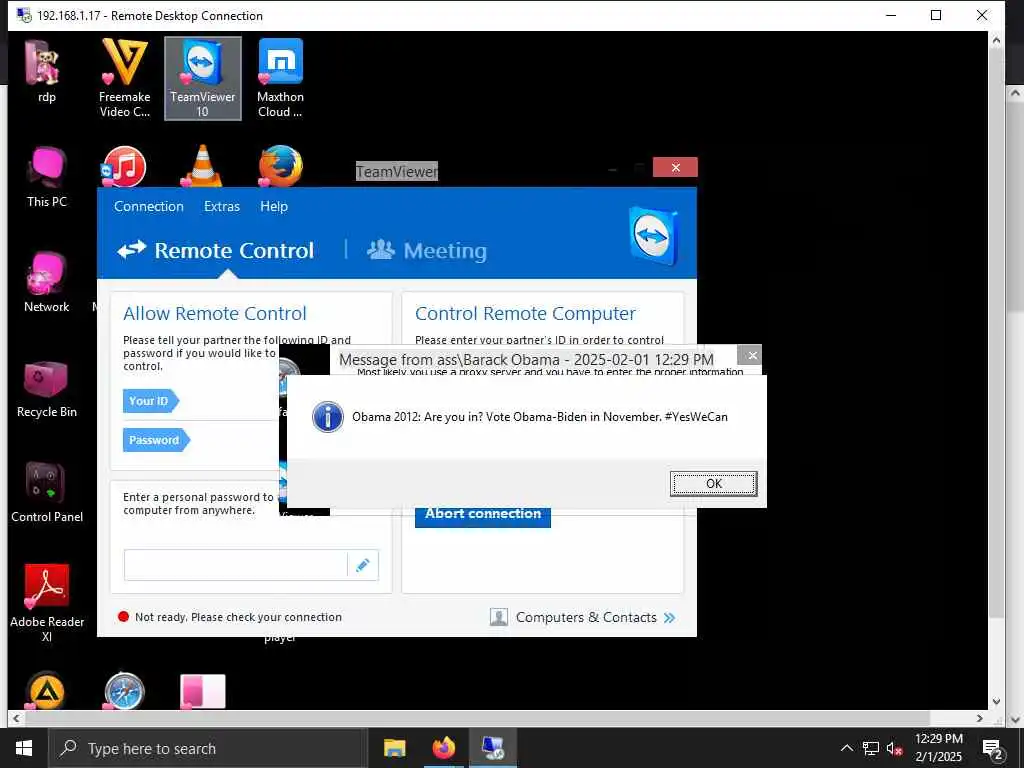This screenshot has height=768, width=1024.
Task: Open Maxthon Cloud browser desktop icon
Action: tap(280, 77)
